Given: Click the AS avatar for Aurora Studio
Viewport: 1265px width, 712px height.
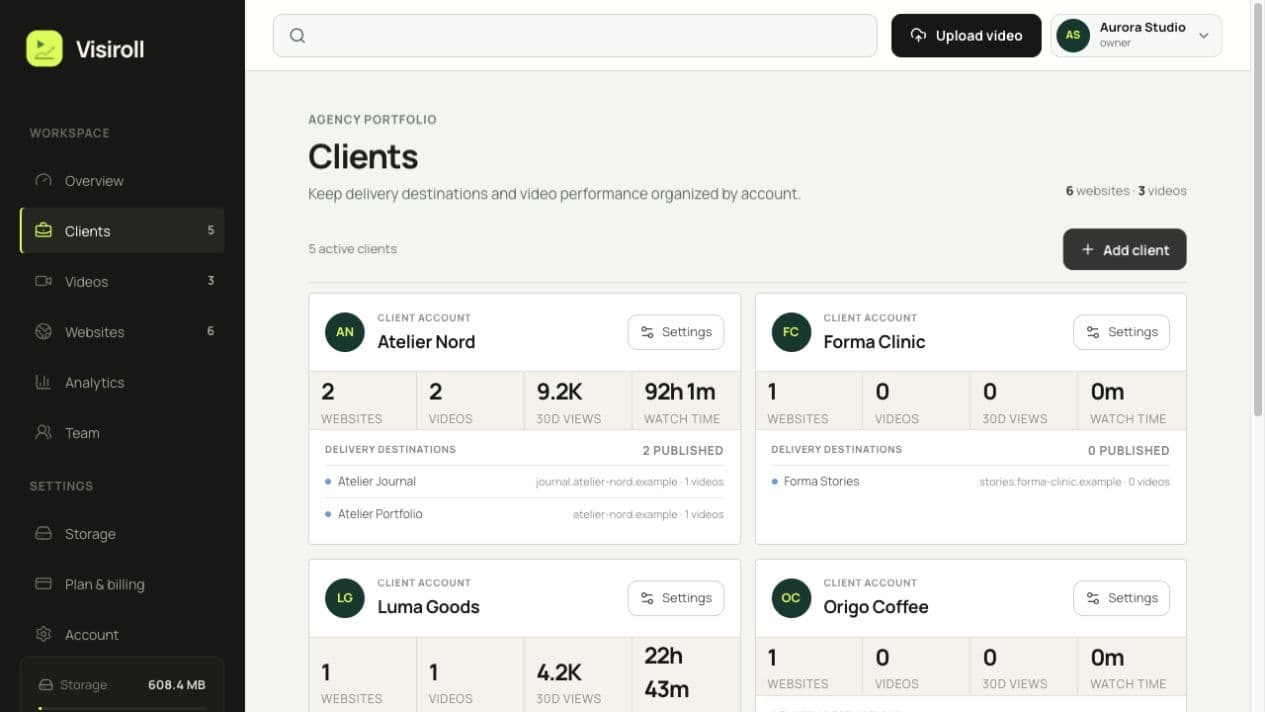Looking at the screenshot, I should click(1073, 35).
